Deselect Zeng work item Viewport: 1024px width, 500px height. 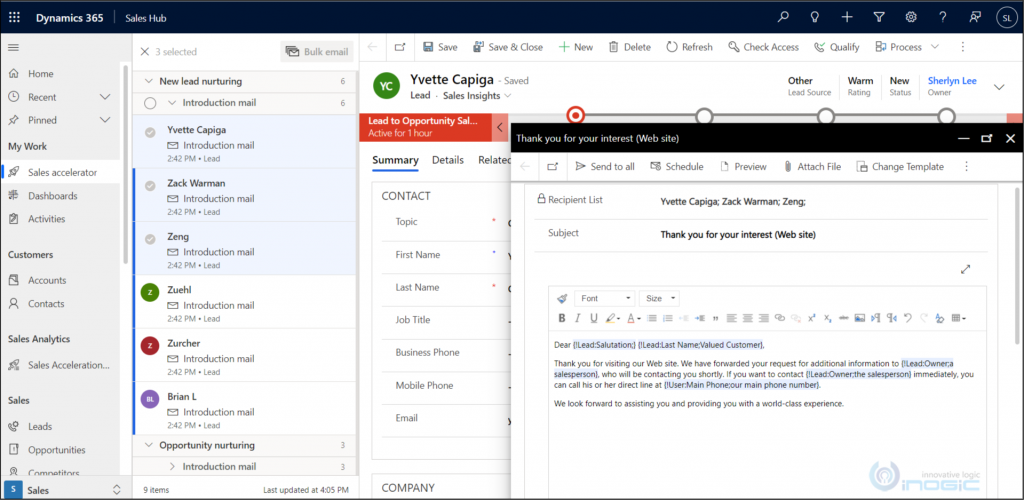tap(150, 240)
